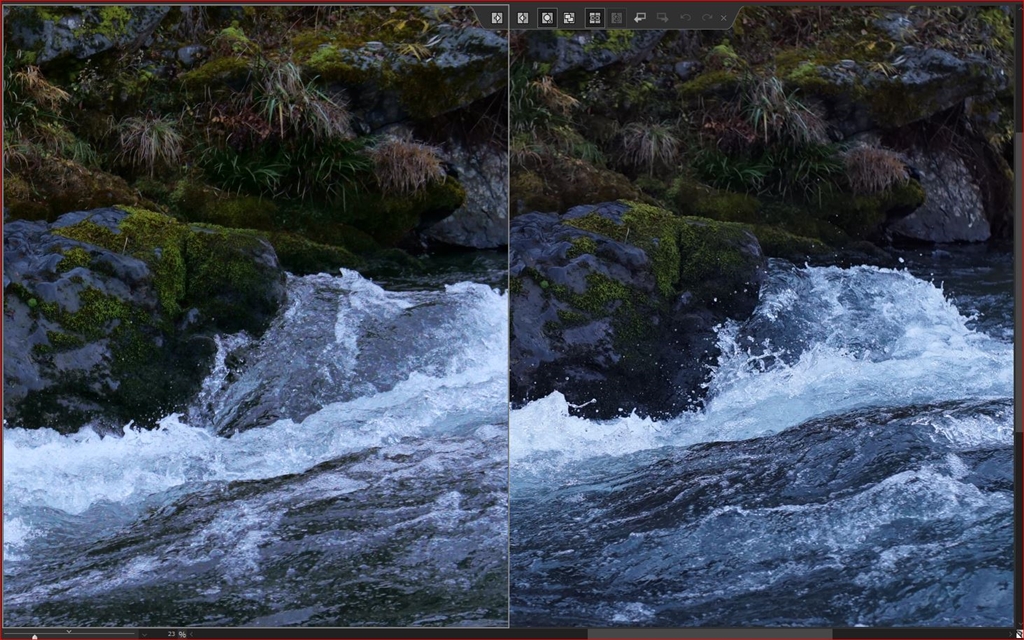
Task: Click the left-pointing arrow previous image icon
Action: tap(640, 18)
